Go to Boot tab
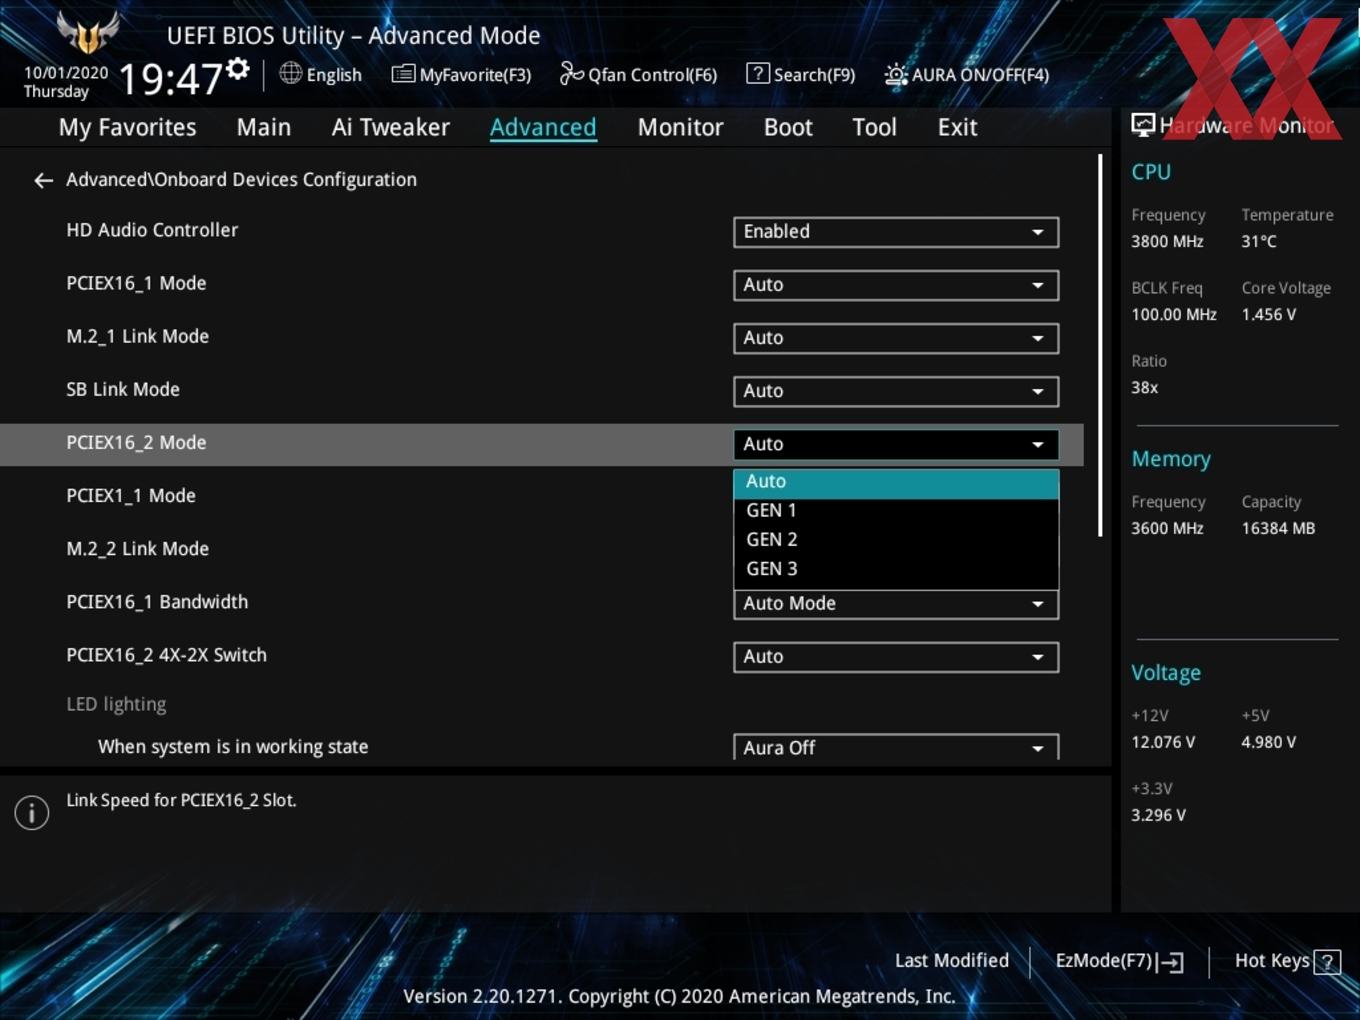Image resolution: width=1360 pixels, height=1020 pixels. pyautogui.click(x=788, y=127)
